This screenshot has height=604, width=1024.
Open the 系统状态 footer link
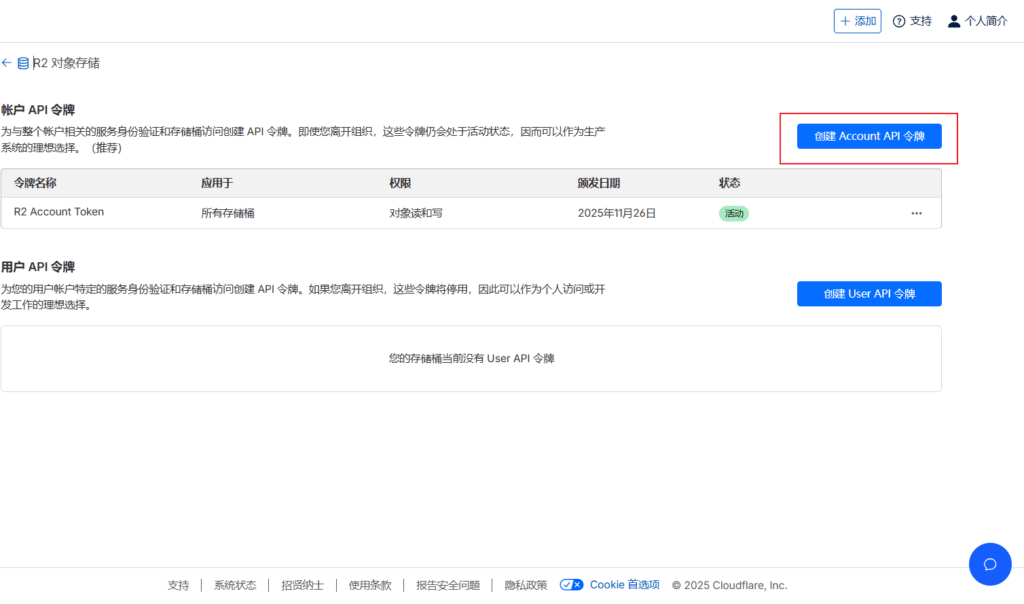tap(235, 585)
